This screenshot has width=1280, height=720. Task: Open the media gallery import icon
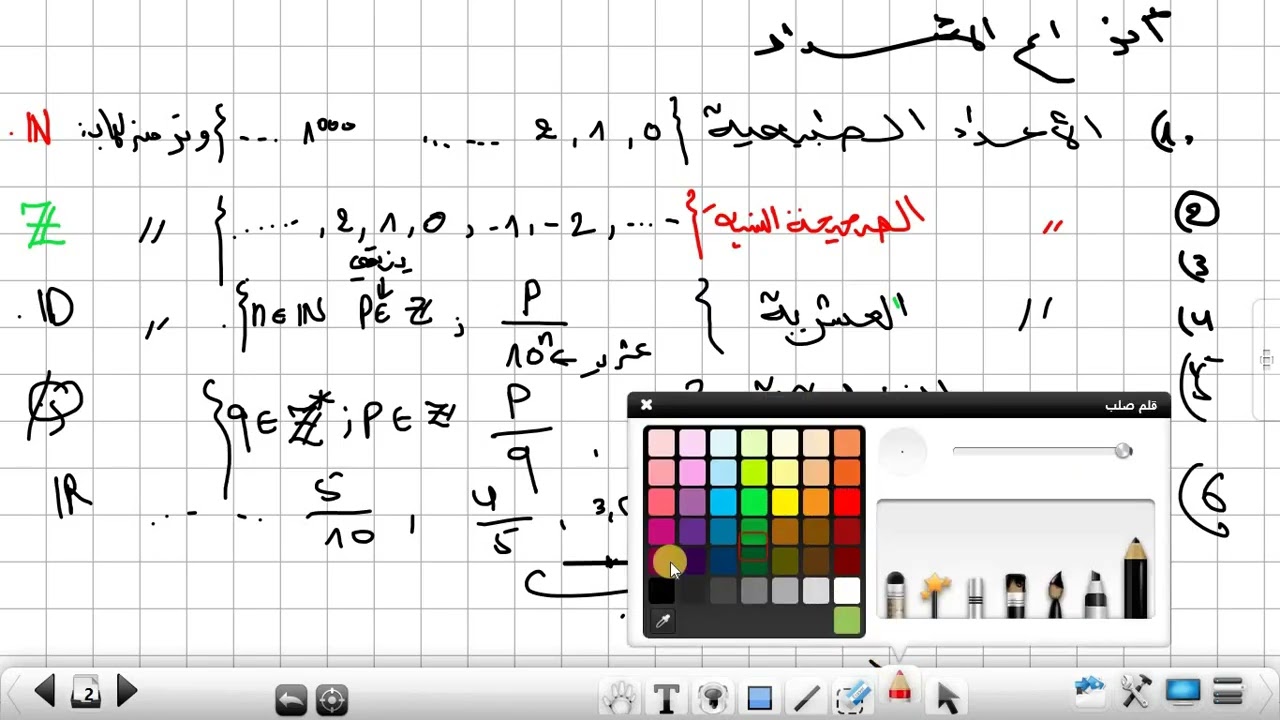pos(1089,689)
